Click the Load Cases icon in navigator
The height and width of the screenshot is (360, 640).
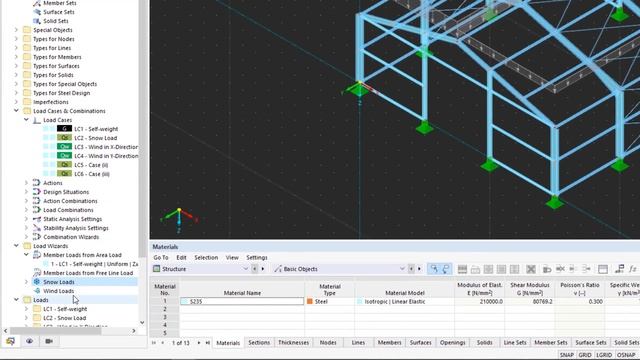point(37,120)
